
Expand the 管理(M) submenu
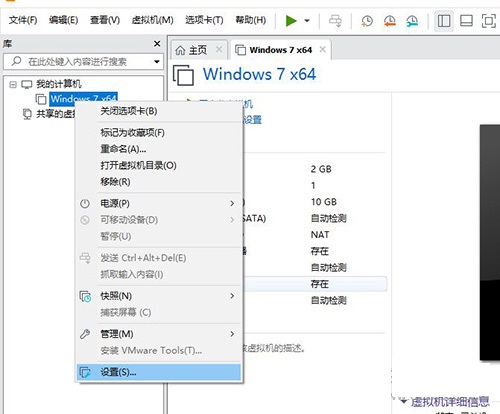159,334
